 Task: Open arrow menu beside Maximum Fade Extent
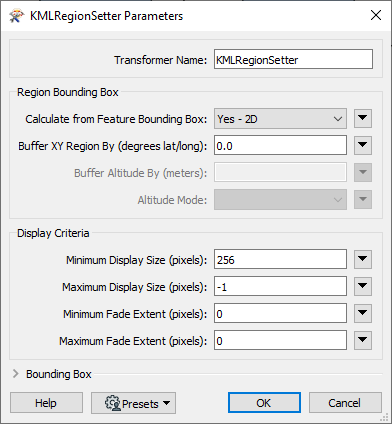coord(363,340)
